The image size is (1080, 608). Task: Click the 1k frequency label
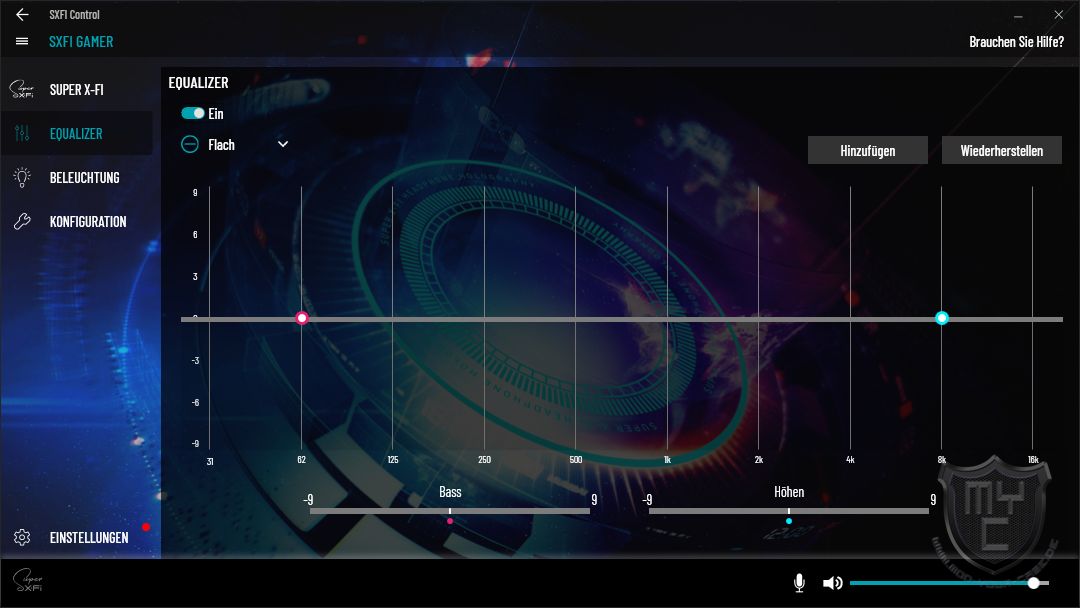[667, 459]
